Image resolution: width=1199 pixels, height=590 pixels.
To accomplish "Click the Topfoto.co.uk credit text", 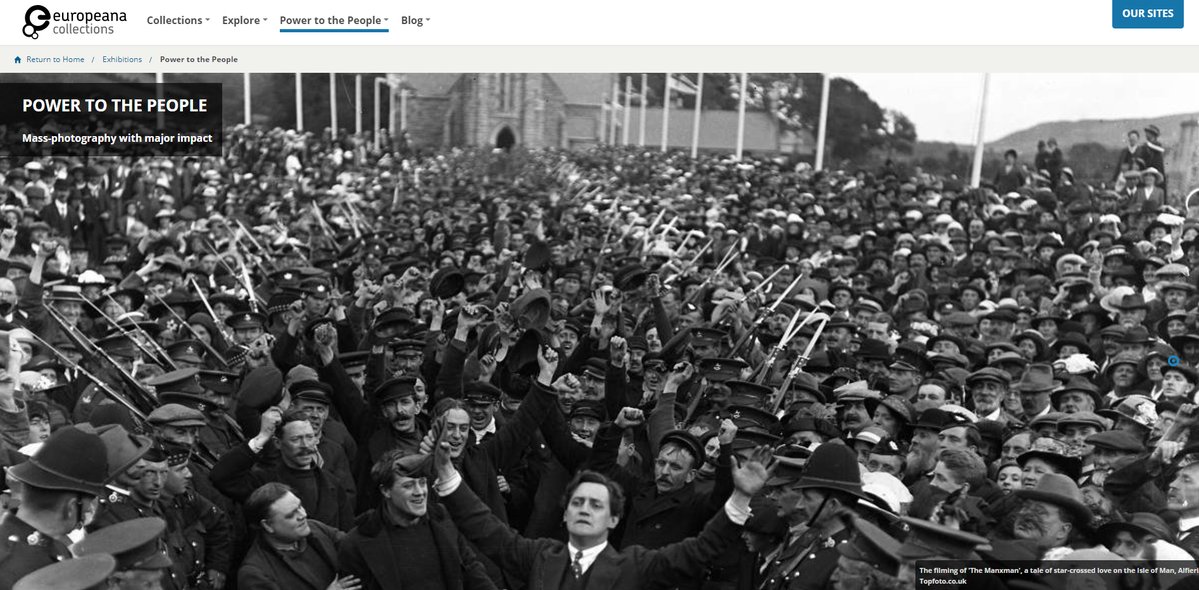I will coord(943,582).
